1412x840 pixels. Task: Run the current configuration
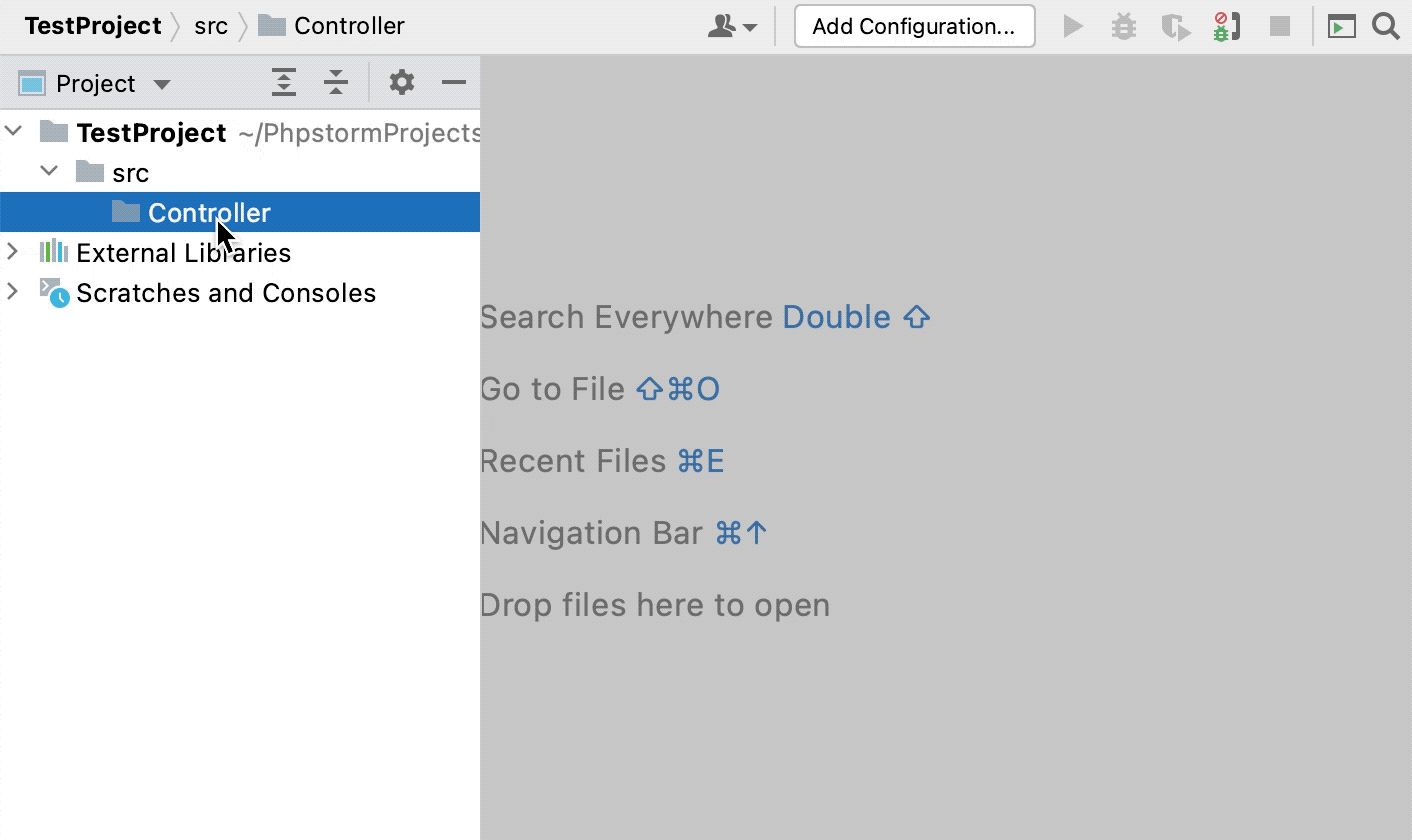pyautogui.click(x=1073, y=26)
